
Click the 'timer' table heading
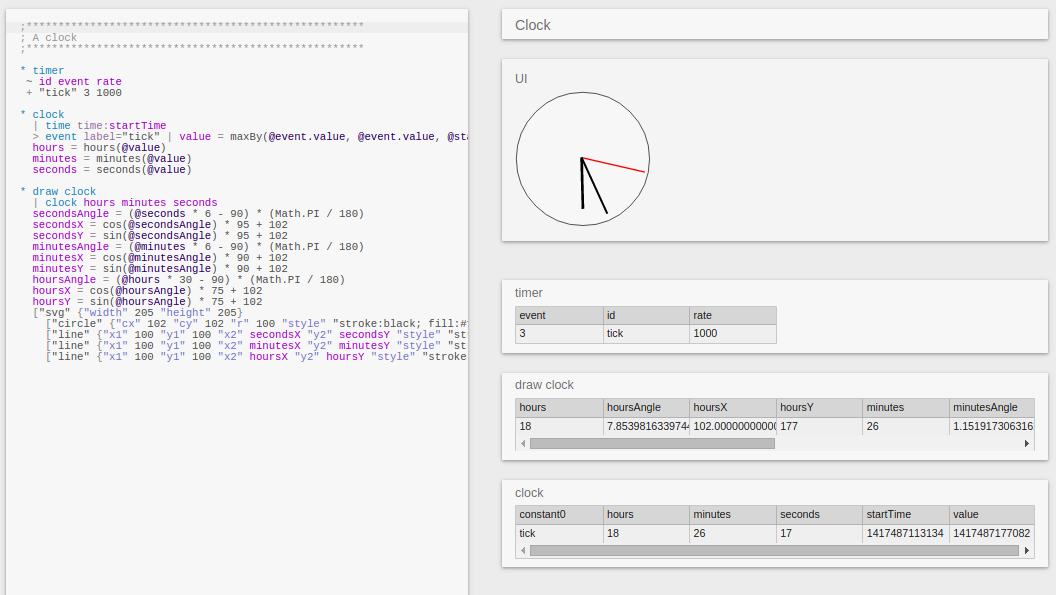[529, 293]
